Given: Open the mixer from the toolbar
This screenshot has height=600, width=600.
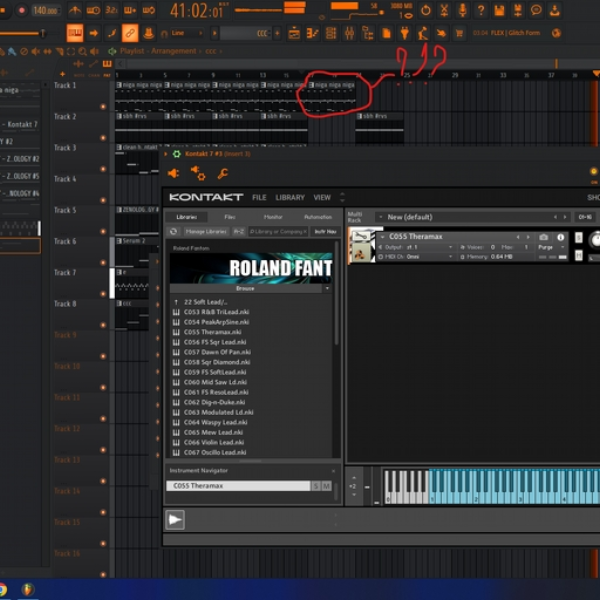Looking at the screenshot, I should (x=349, y=34).
